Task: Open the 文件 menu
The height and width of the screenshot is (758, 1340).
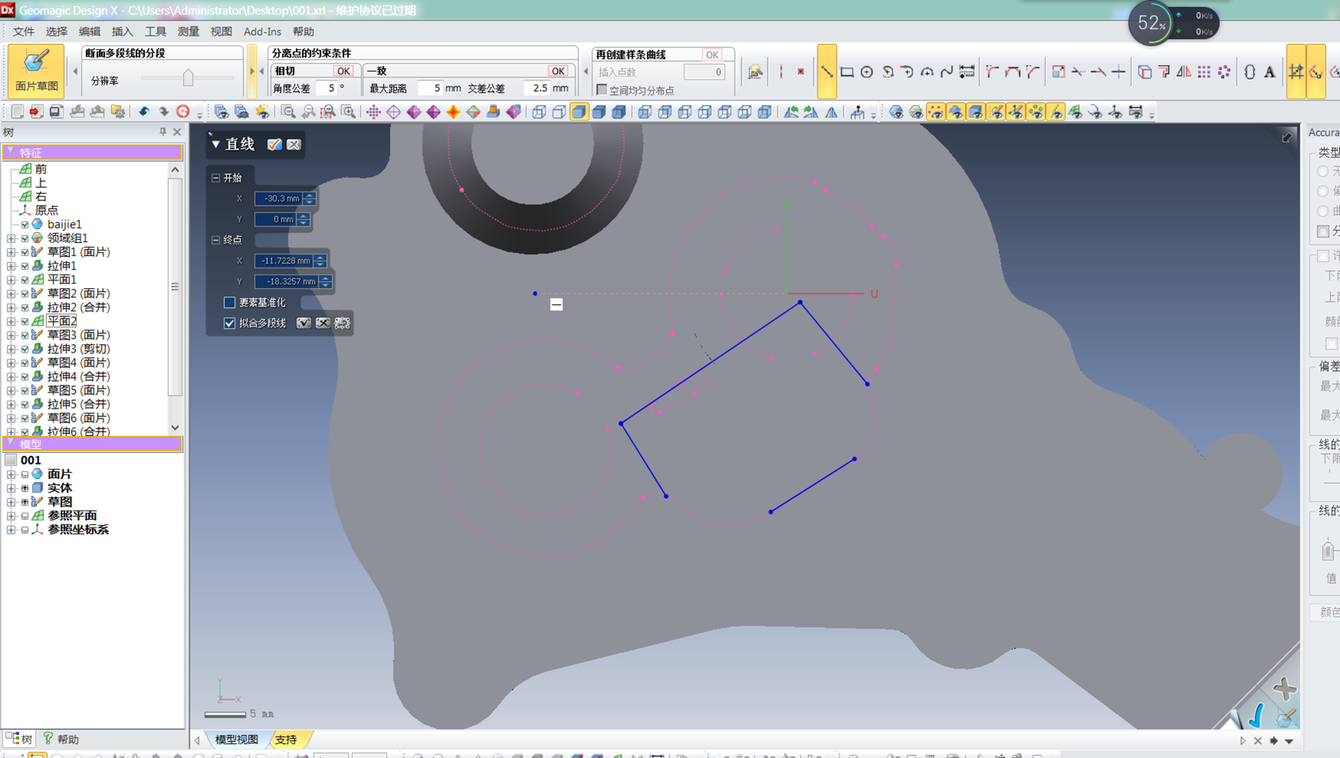Action: tap(24, 32)
